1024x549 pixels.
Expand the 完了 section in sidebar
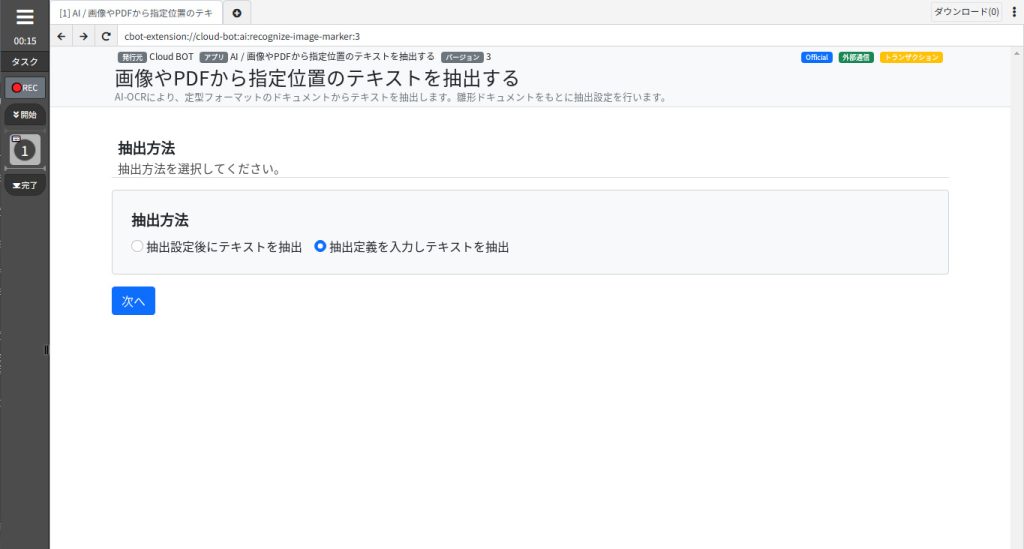tap(25, 185)
